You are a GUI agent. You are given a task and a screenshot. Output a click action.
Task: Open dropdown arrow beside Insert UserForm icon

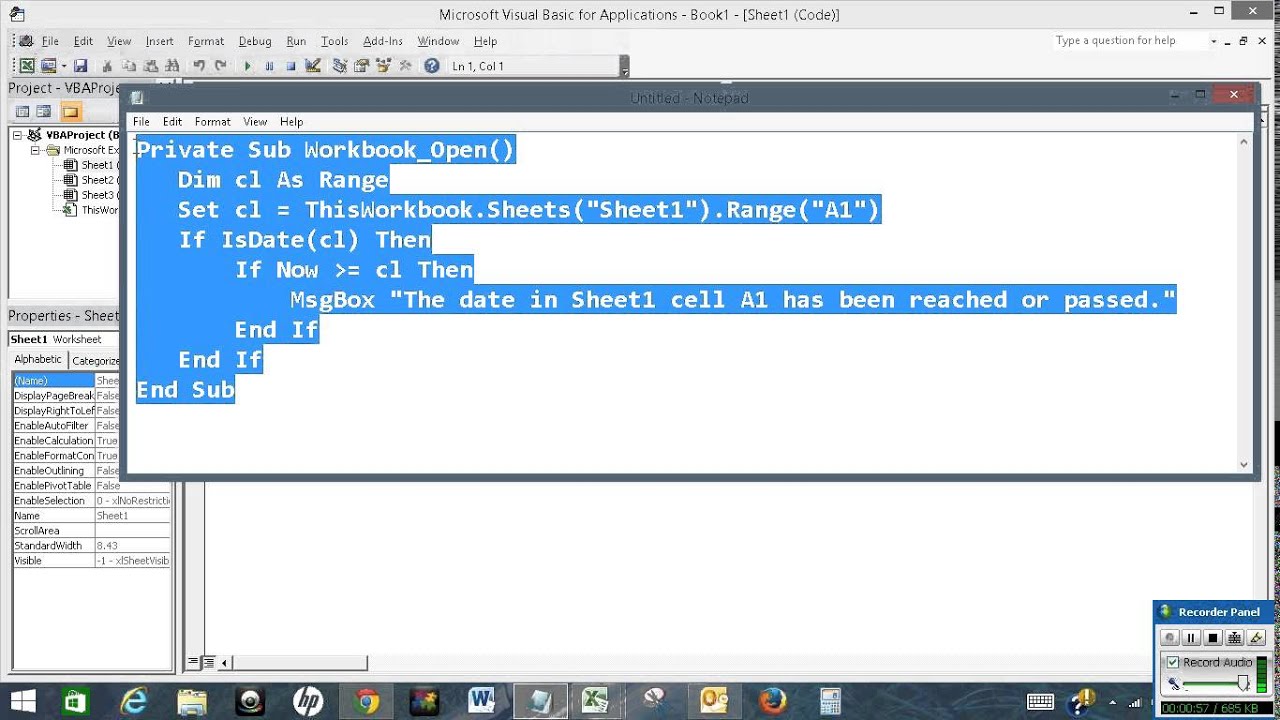coord(63,66)
